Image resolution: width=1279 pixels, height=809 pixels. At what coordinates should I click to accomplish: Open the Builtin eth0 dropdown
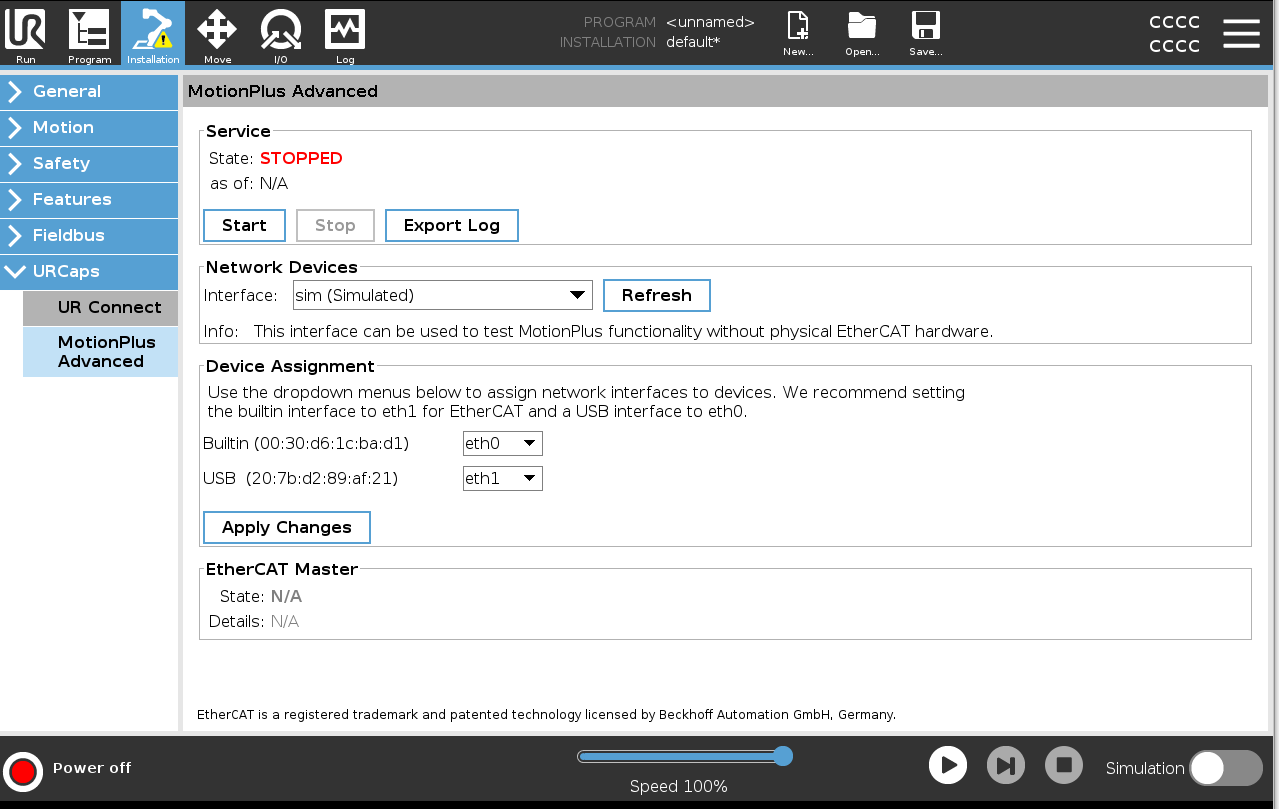(x=502, y=443)
